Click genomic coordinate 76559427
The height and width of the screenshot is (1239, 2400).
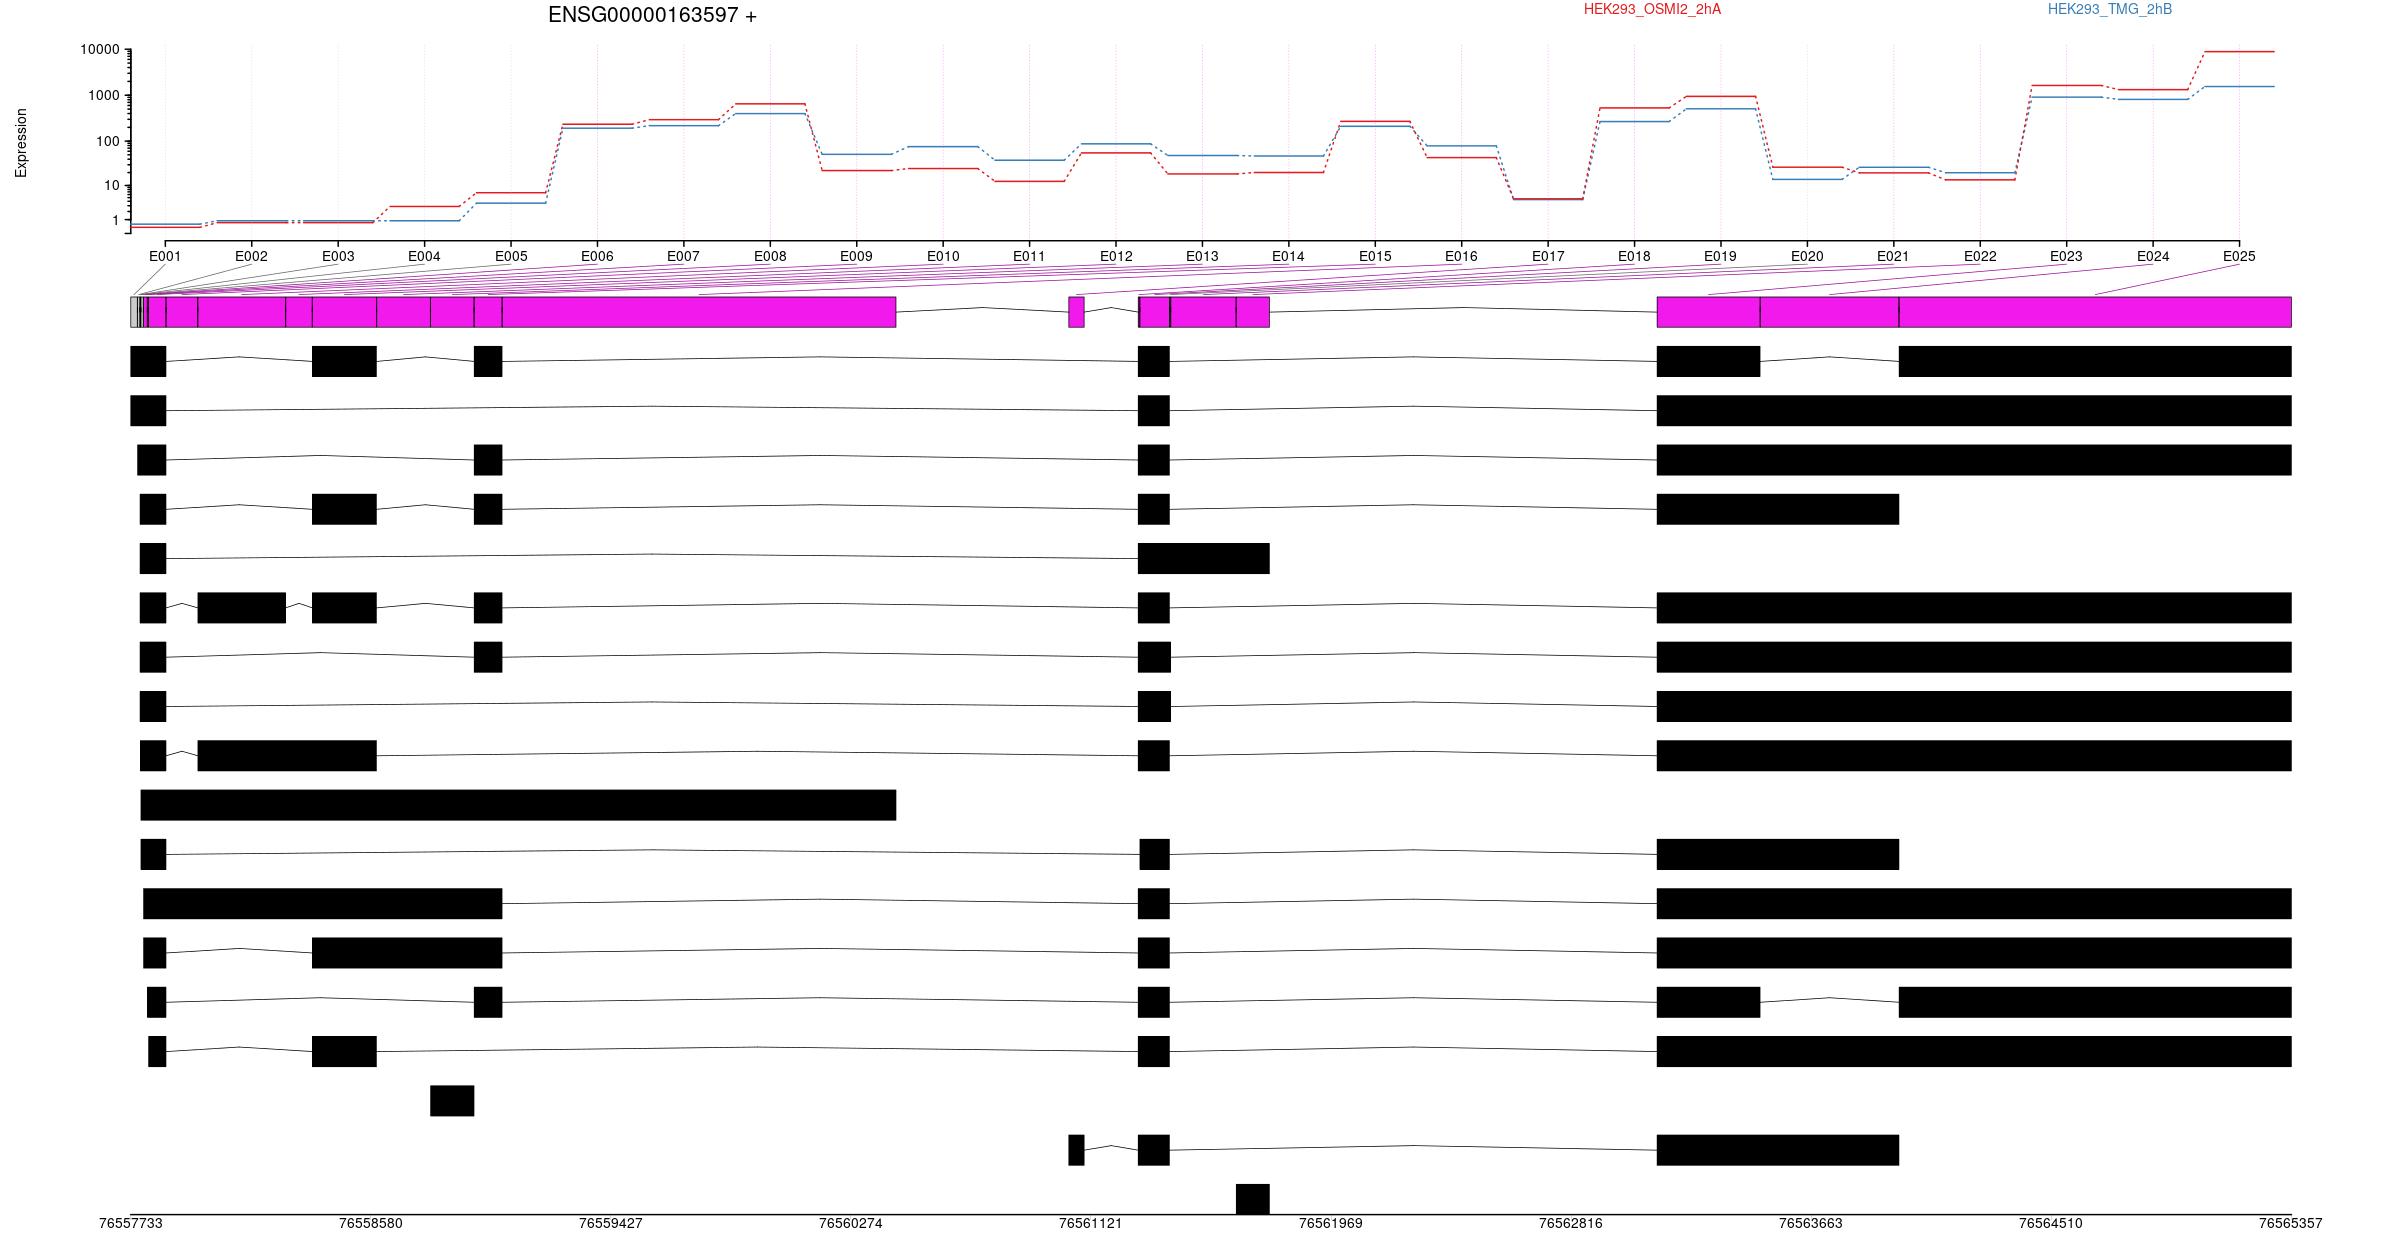611,1223
